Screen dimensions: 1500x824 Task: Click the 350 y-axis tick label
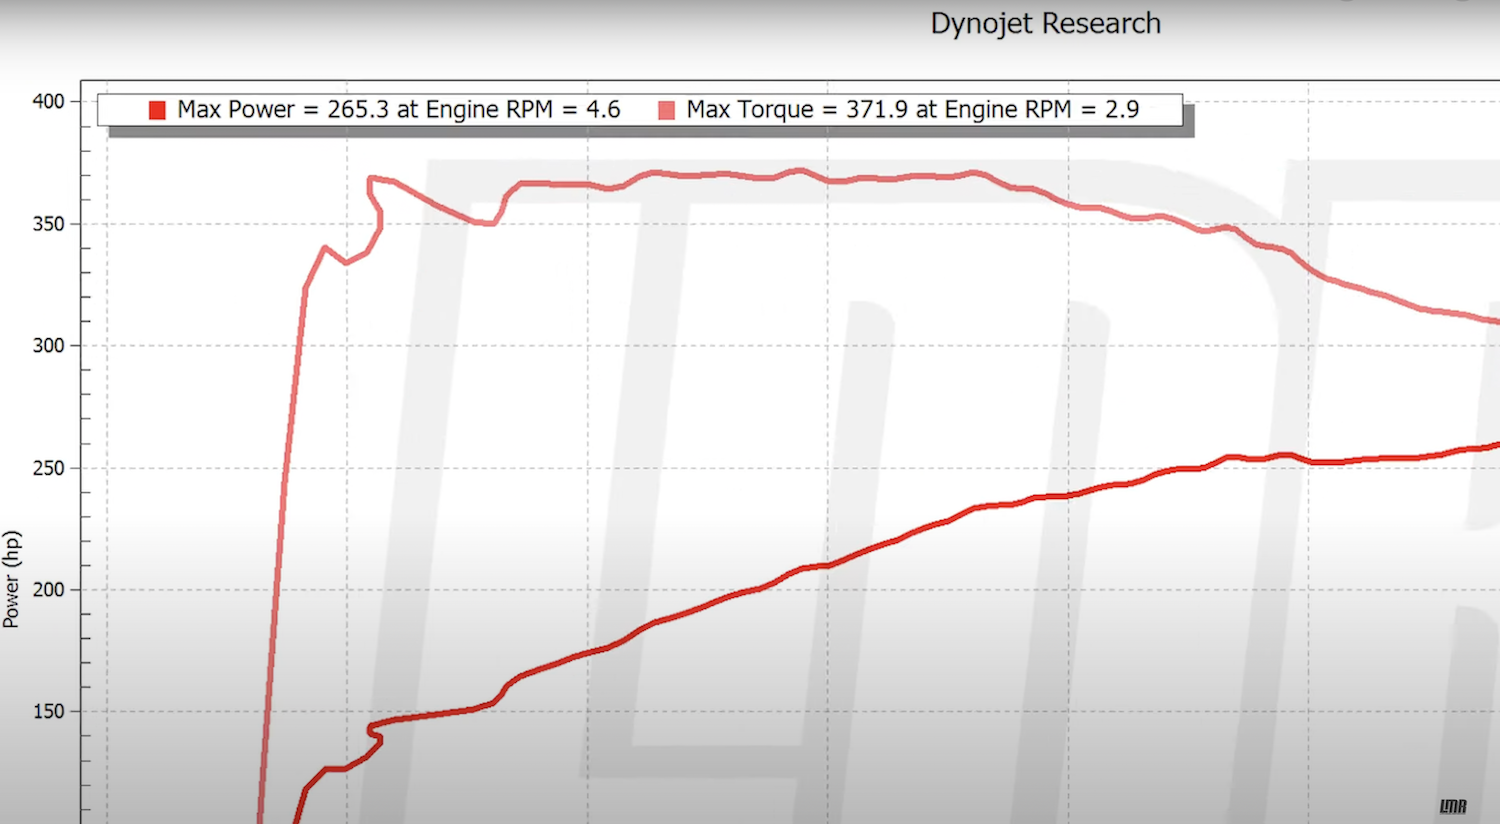pyautogui.click(x=48, y=224)
